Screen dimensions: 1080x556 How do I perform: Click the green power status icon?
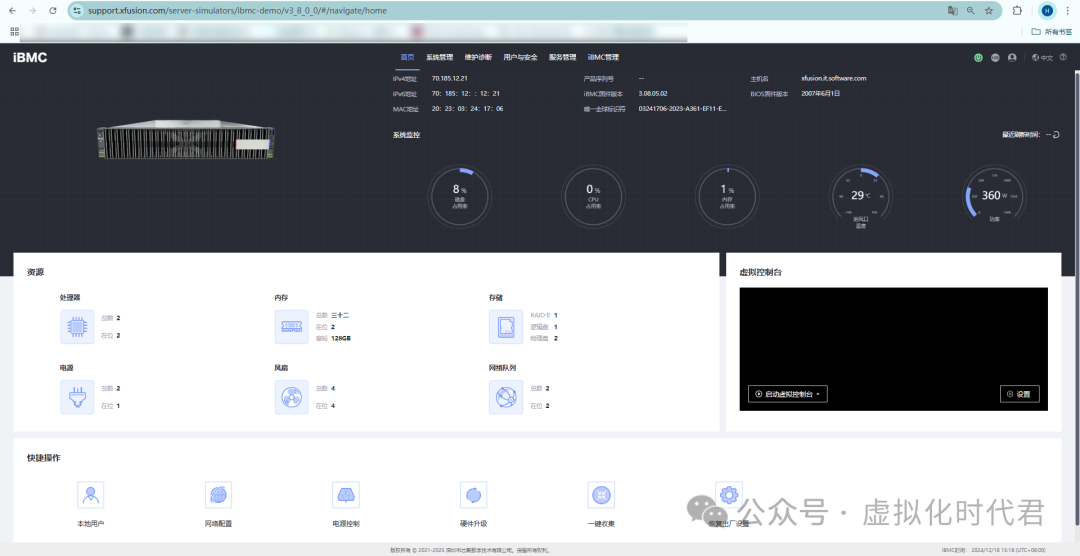pyautogui.click(x=978, y=58)
